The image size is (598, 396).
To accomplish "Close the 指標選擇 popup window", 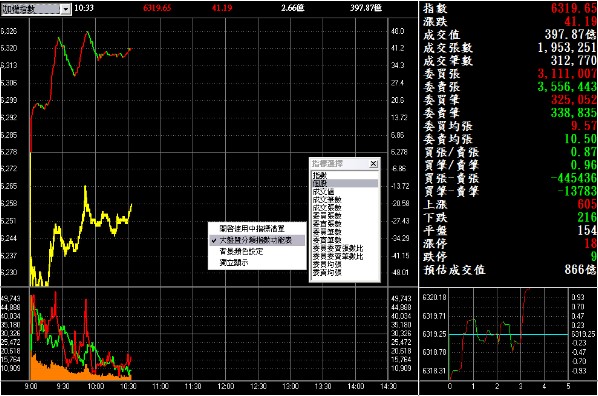I will [373, 164].
